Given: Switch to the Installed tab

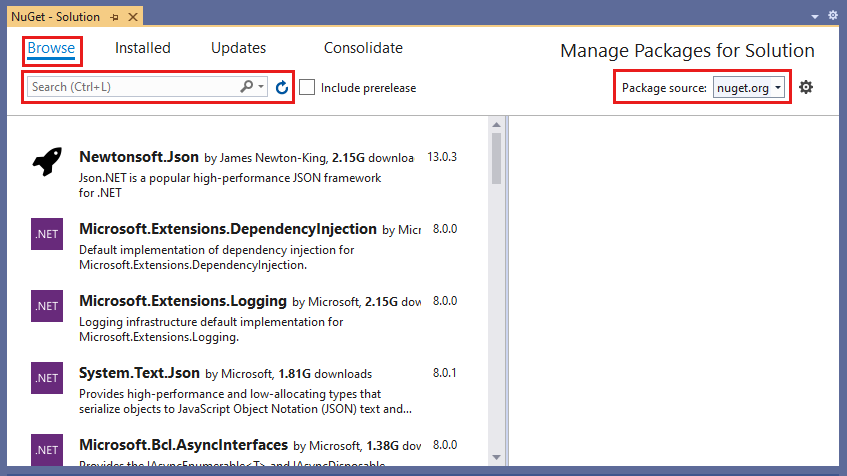Looking at the screenshot, I should [x=143, y=48].
